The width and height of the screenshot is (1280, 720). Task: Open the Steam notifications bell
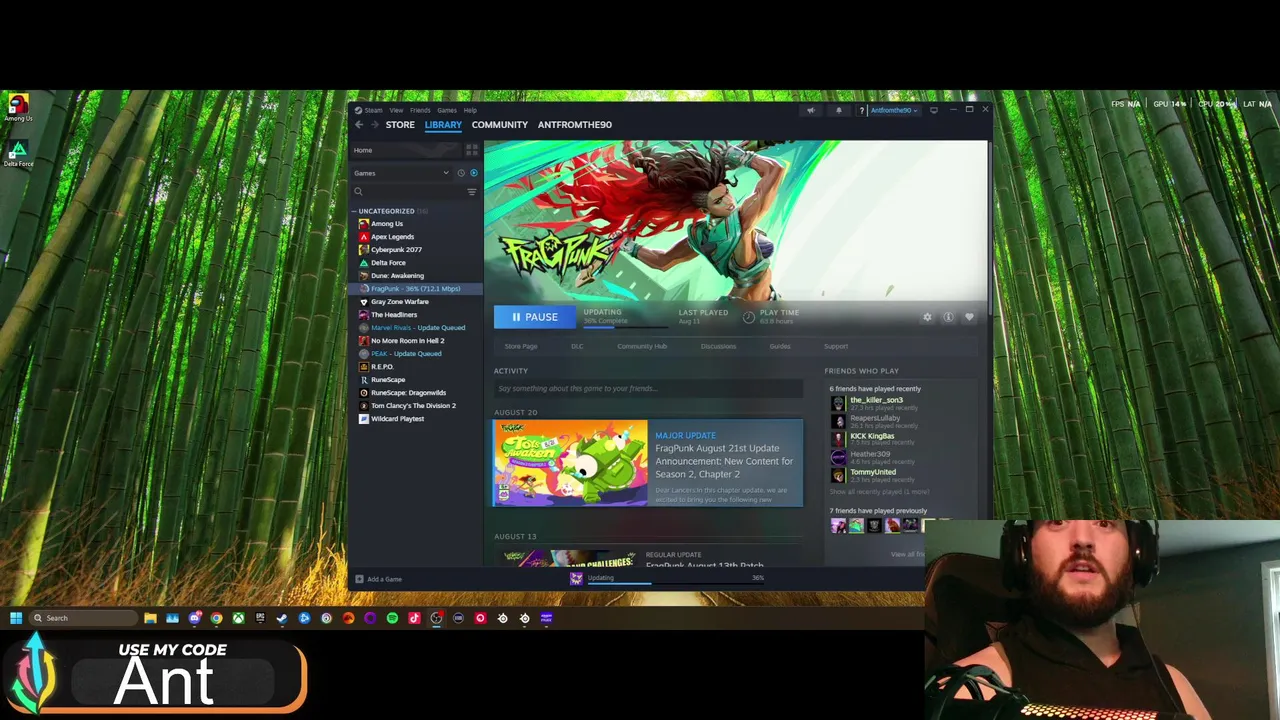pyautogui.click(x=838, y=110)
